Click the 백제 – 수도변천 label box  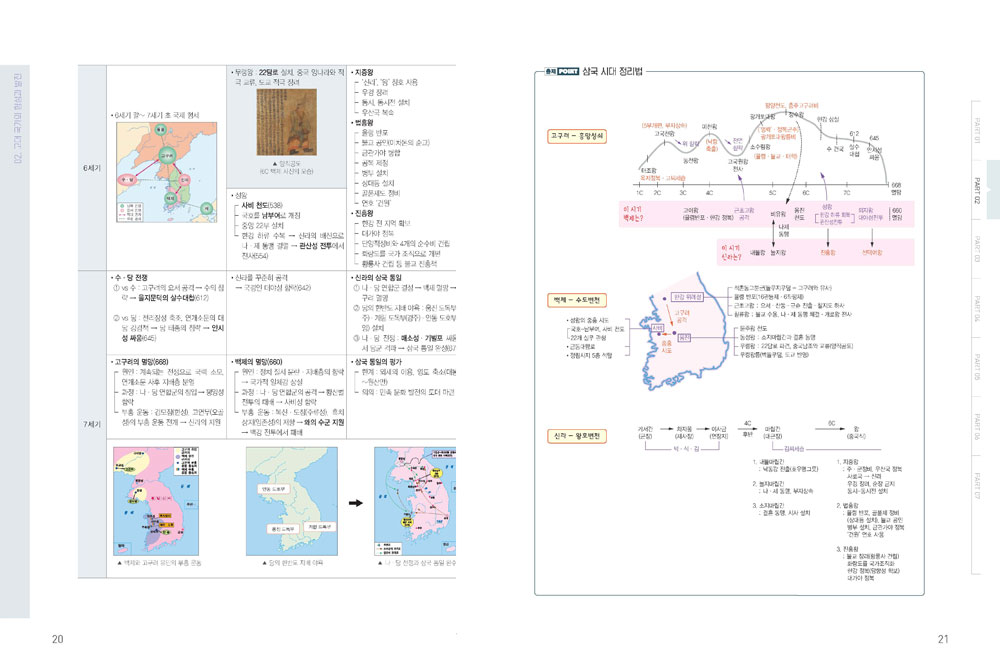click(x=577, y=300)
